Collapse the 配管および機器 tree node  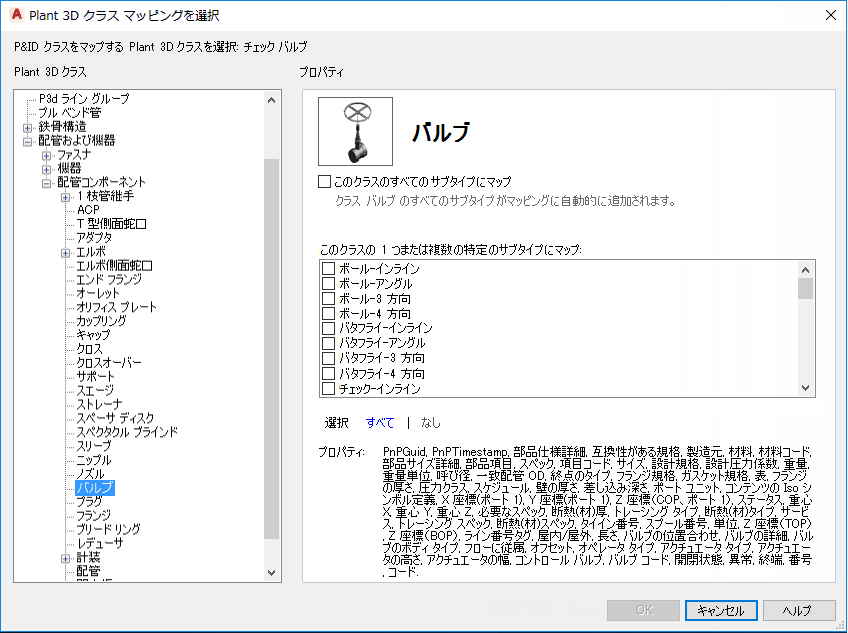coord(27,142)
